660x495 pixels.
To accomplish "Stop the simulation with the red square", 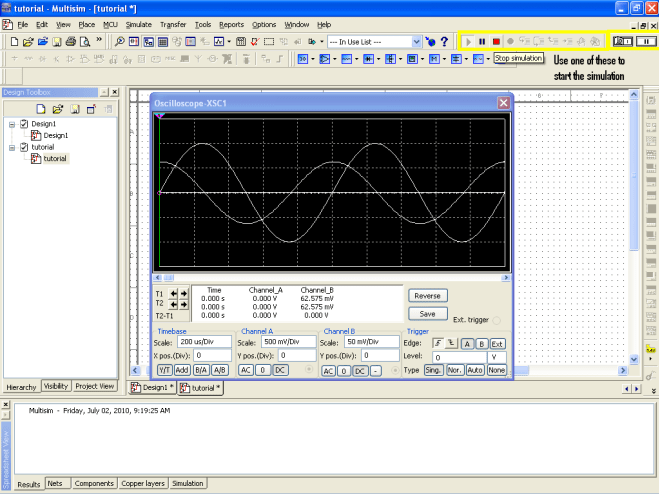I will (x=496, y=42).
